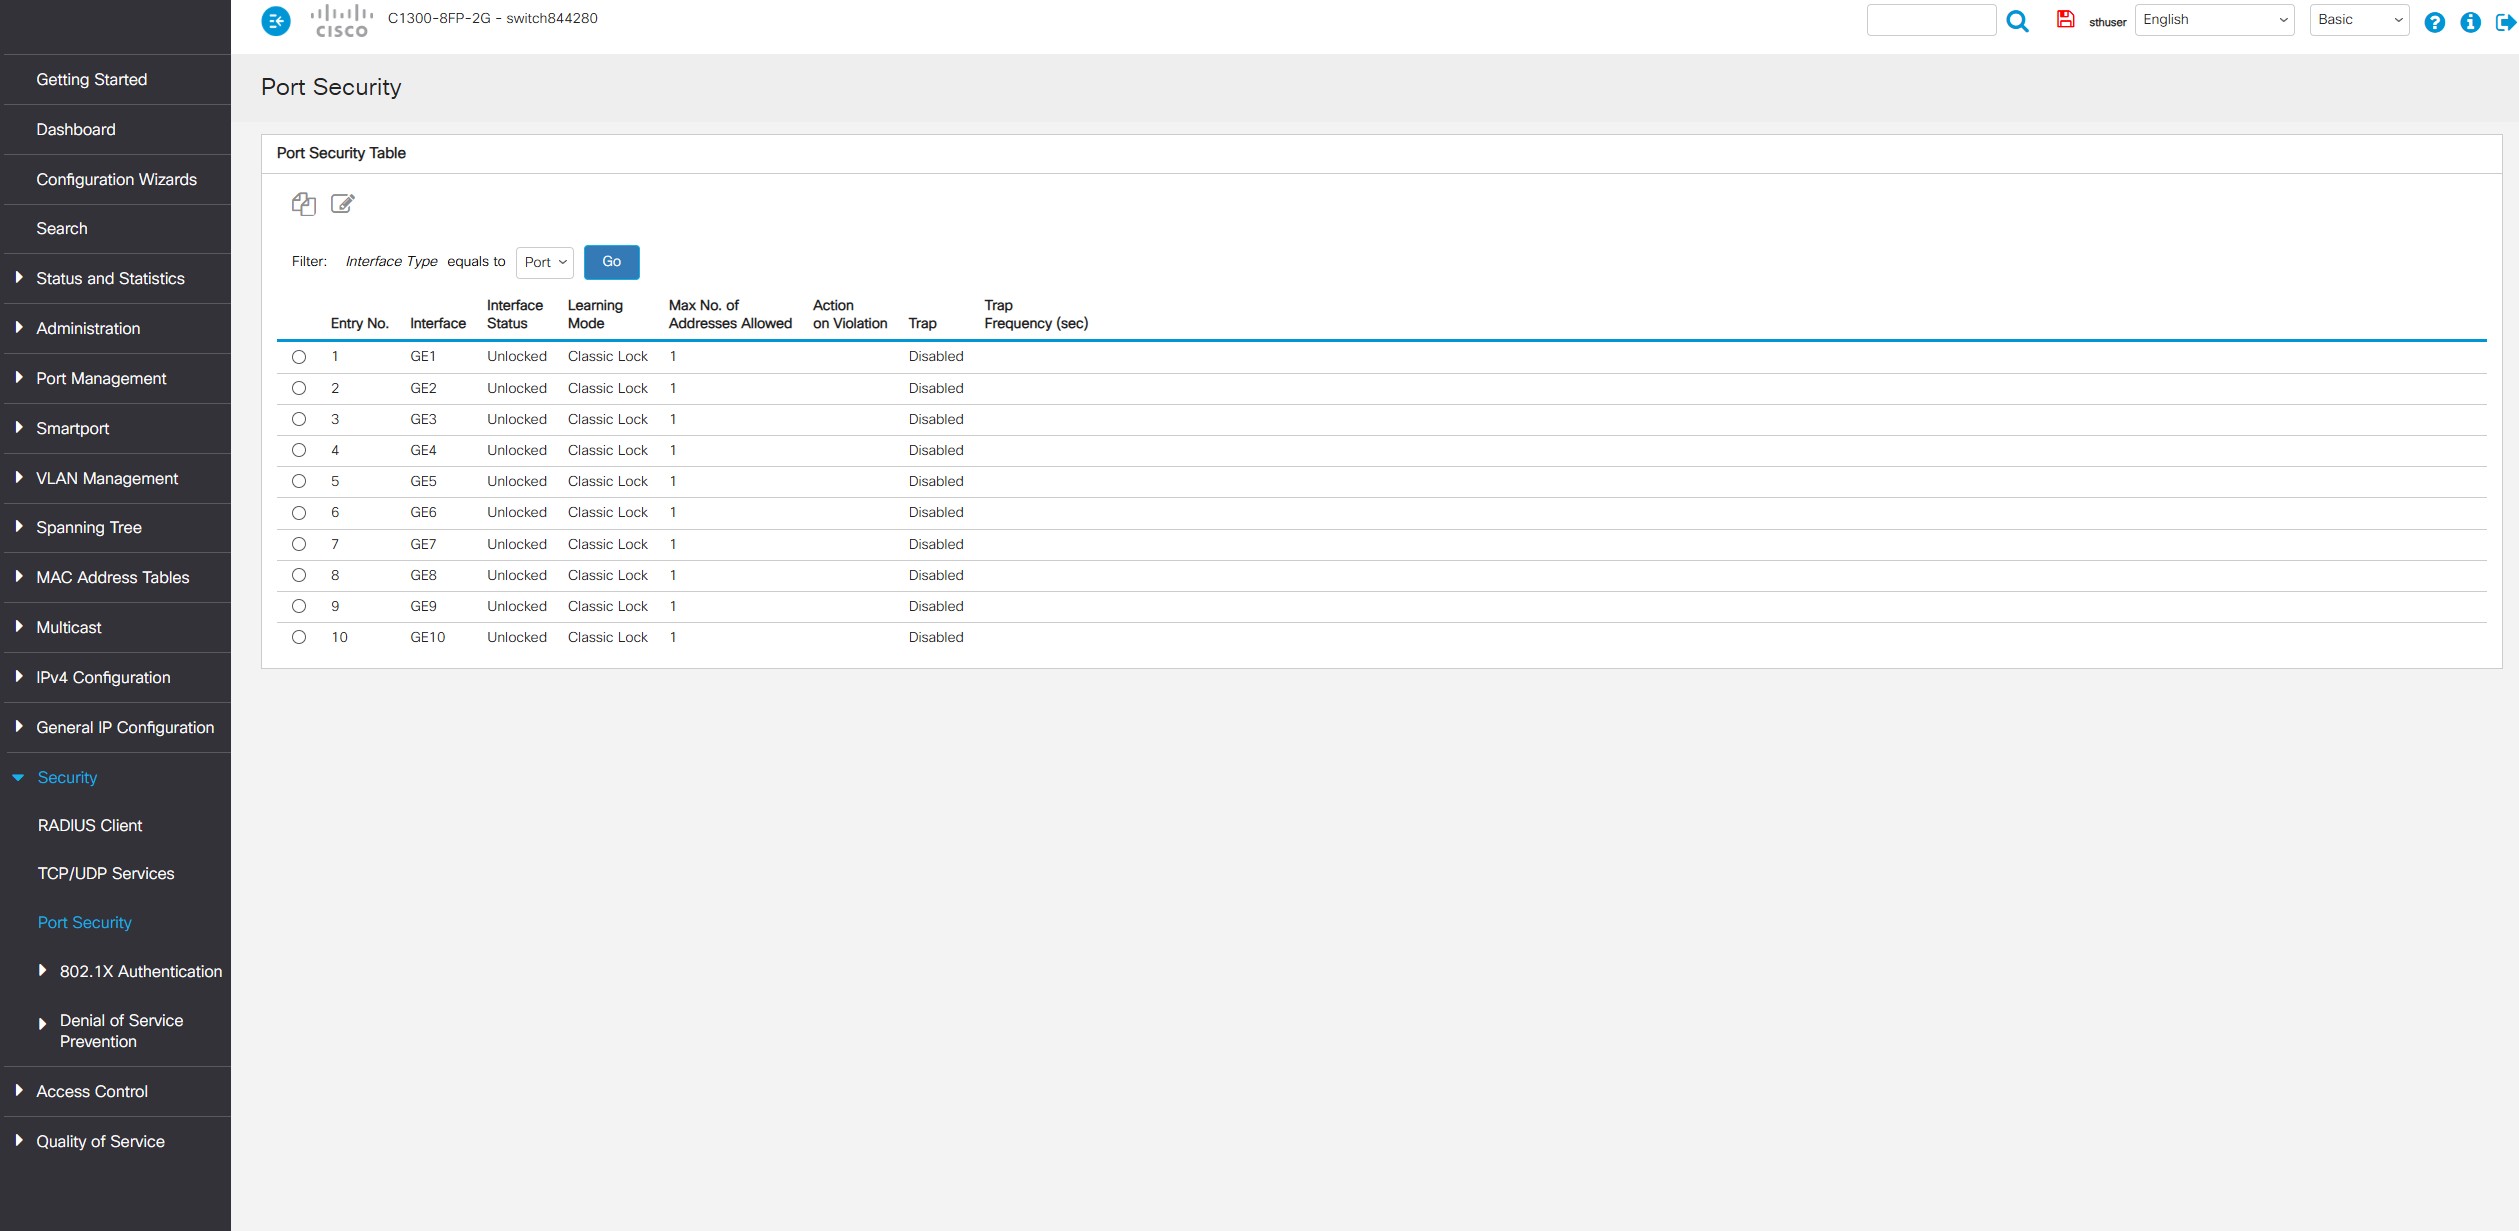Open the English language dropdown

[x=2214, y=20]
